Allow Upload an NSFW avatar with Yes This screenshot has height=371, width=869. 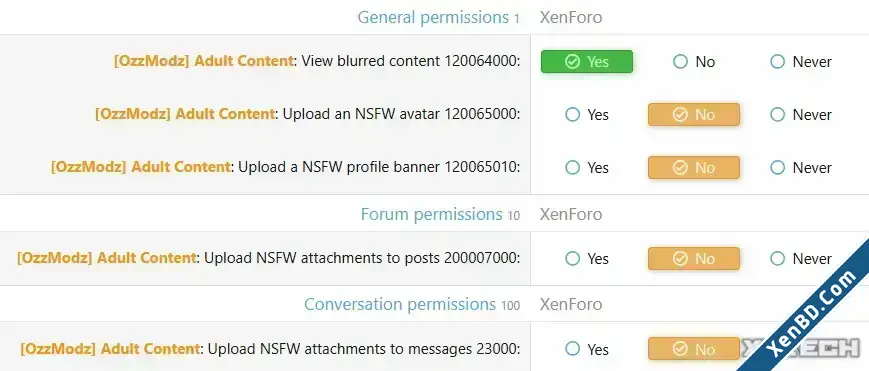tap(586, 115)
